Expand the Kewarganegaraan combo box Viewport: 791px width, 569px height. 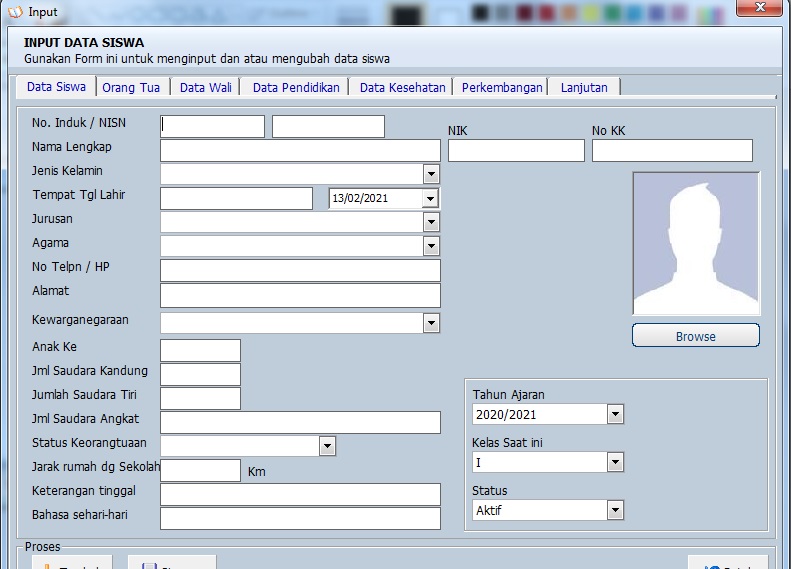(431, 323)
